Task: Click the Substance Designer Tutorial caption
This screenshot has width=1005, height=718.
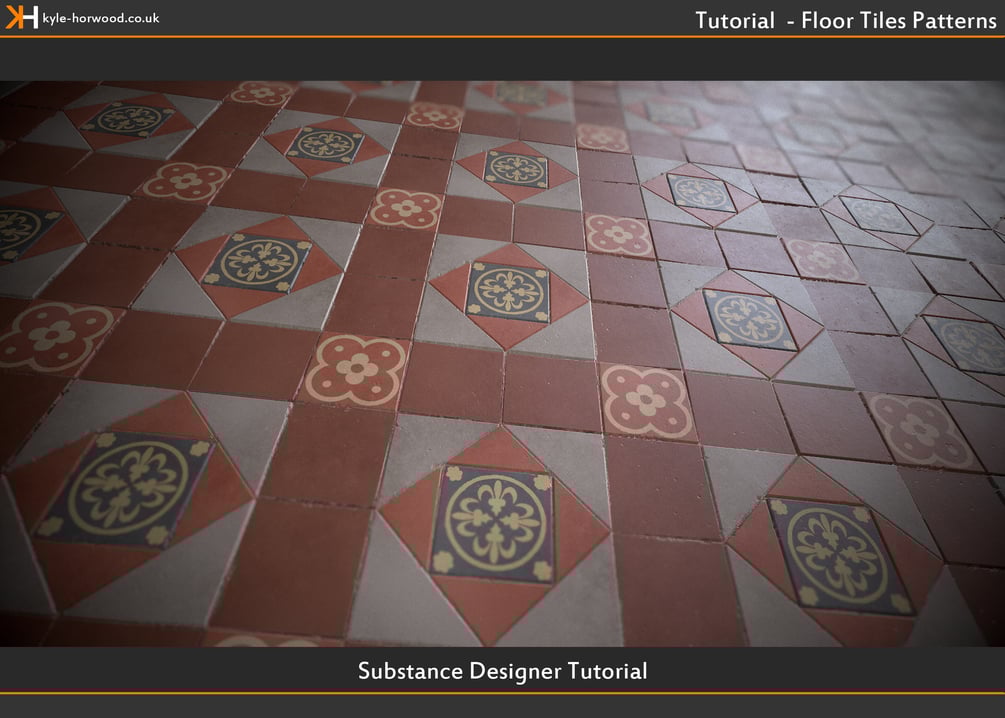Action: pyautogui.click(x=502, y=671)
